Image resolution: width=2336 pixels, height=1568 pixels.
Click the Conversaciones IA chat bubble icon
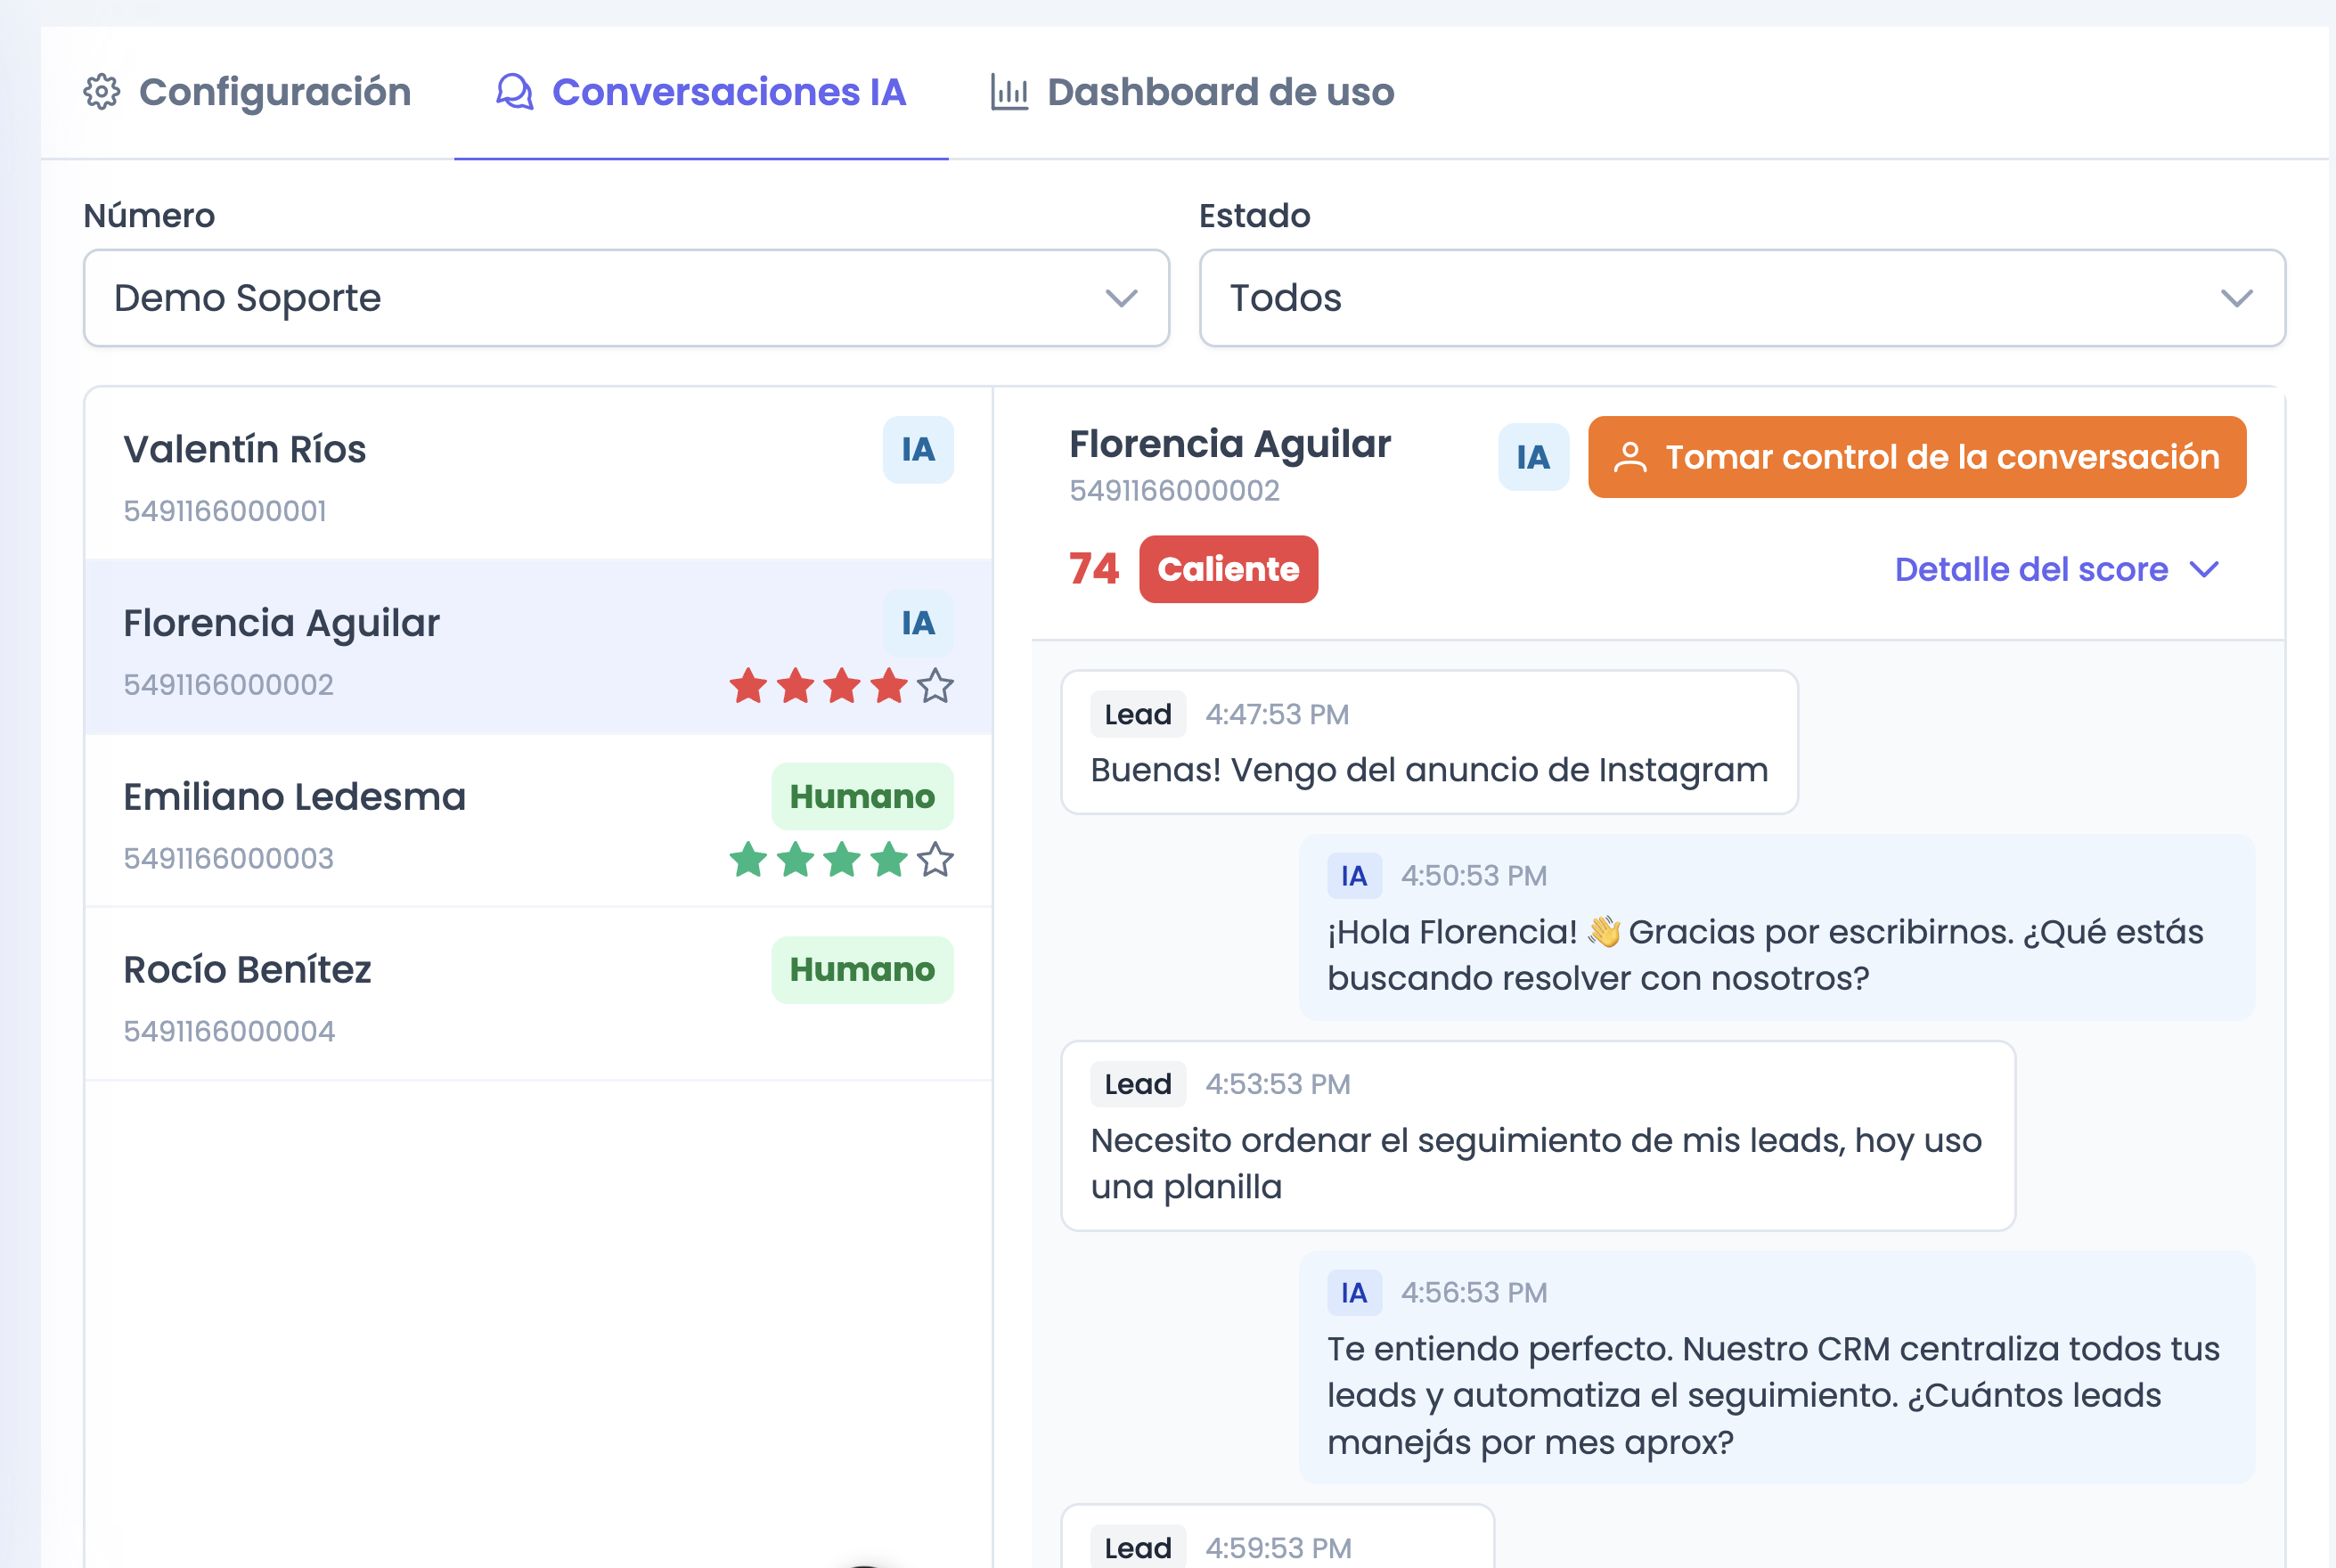point(514,91)
